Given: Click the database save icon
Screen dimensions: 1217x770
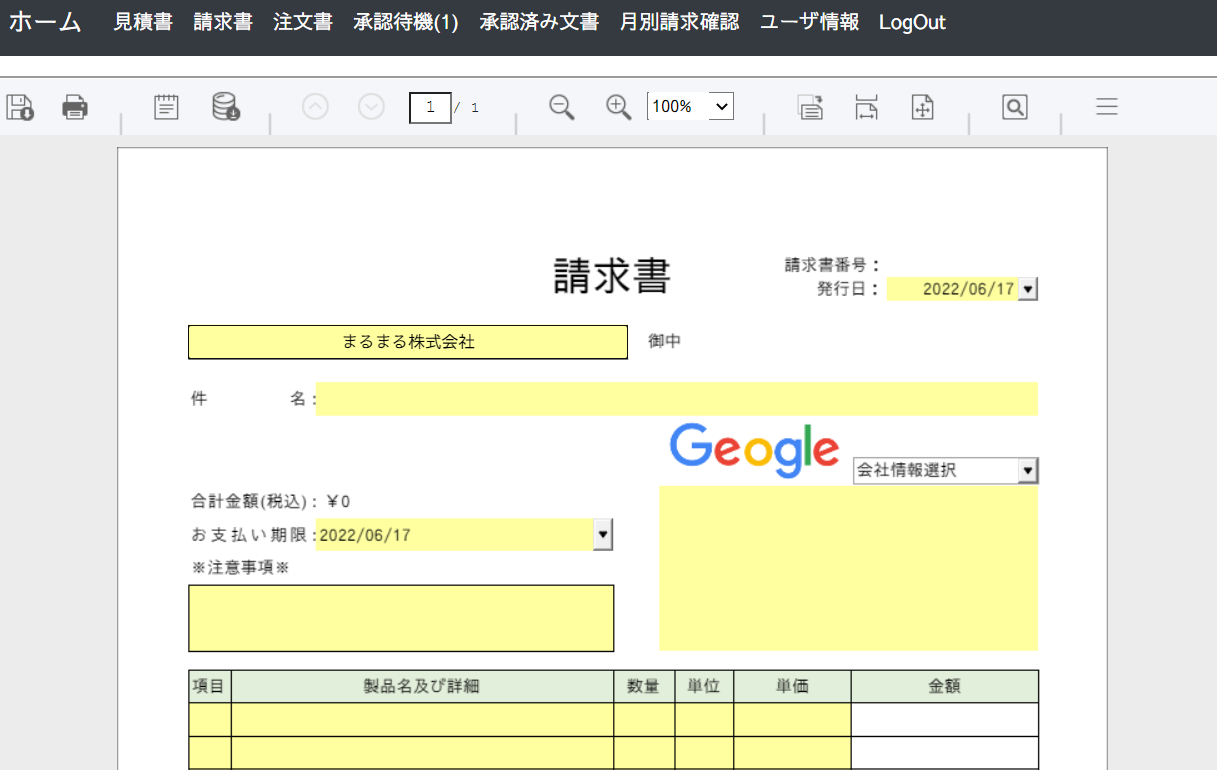Looking at the screenshot, I should [x=226, y=107].
